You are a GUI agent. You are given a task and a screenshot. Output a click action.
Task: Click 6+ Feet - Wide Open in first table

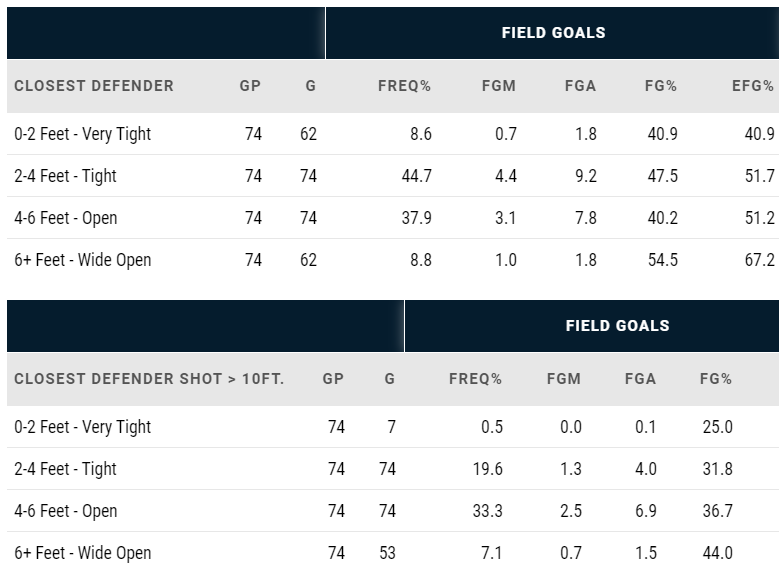82,260
